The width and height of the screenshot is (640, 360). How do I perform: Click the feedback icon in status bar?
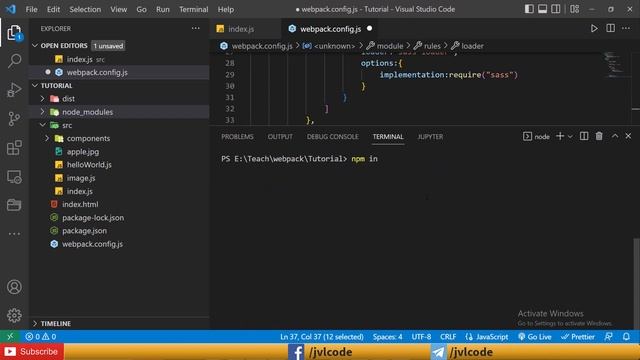tap(608, 337)
